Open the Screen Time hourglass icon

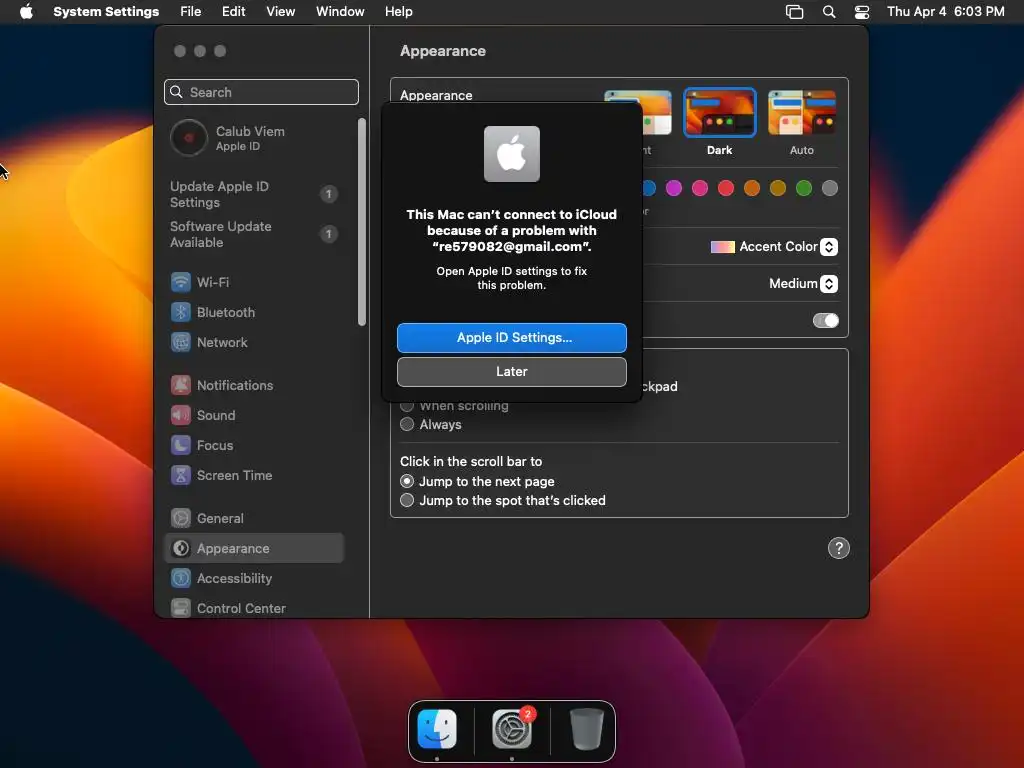click(181, 475)
